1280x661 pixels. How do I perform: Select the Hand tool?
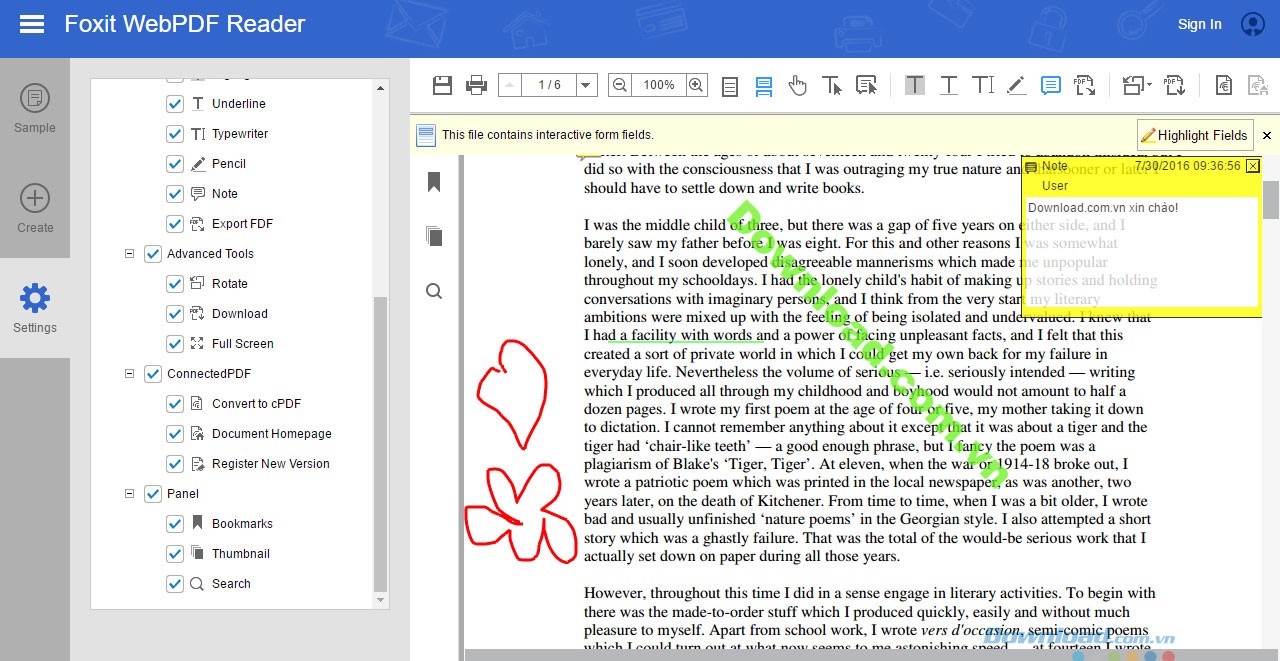click(797, 86)
